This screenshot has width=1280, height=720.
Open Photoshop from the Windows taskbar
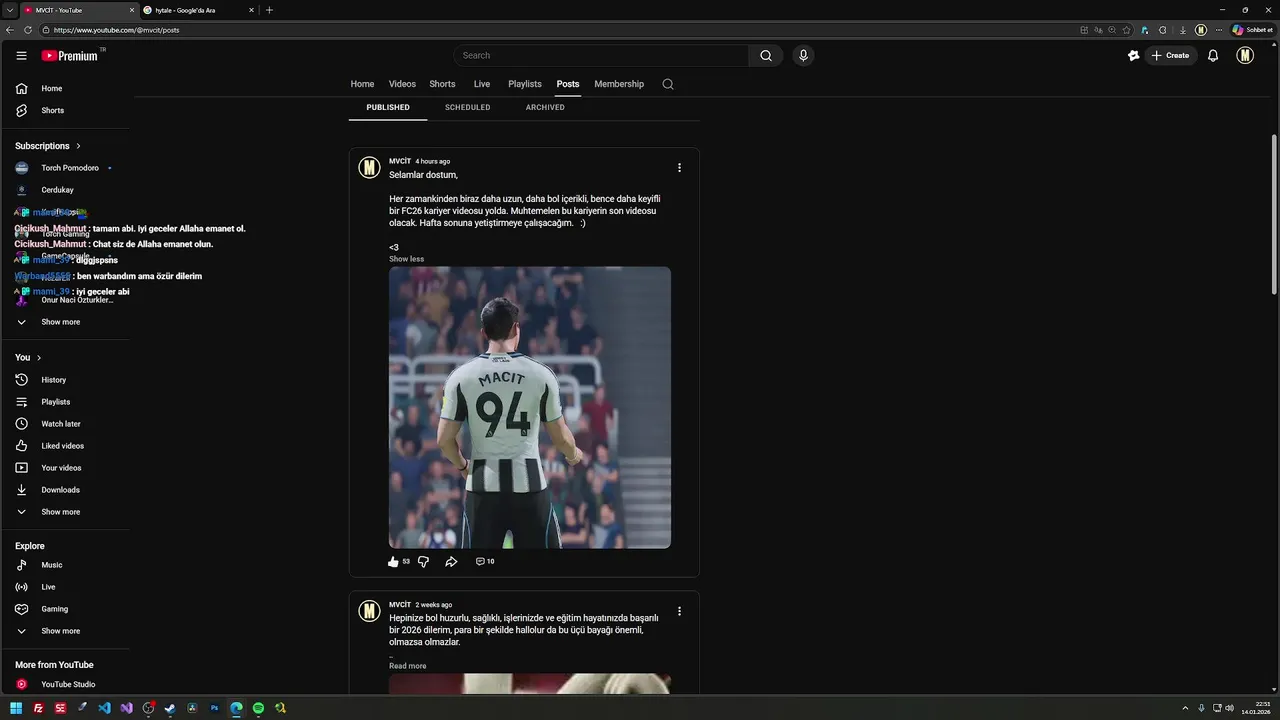coord(214,708)
